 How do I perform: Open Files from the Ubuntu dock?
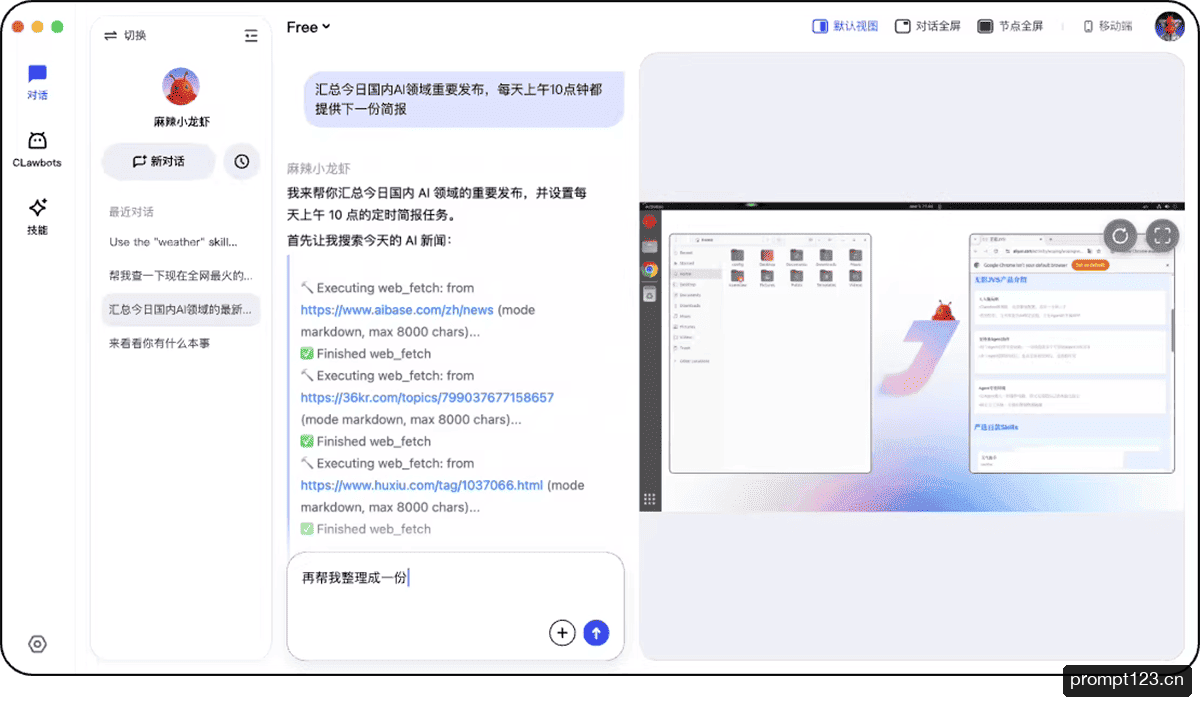(x=649, y=246)
